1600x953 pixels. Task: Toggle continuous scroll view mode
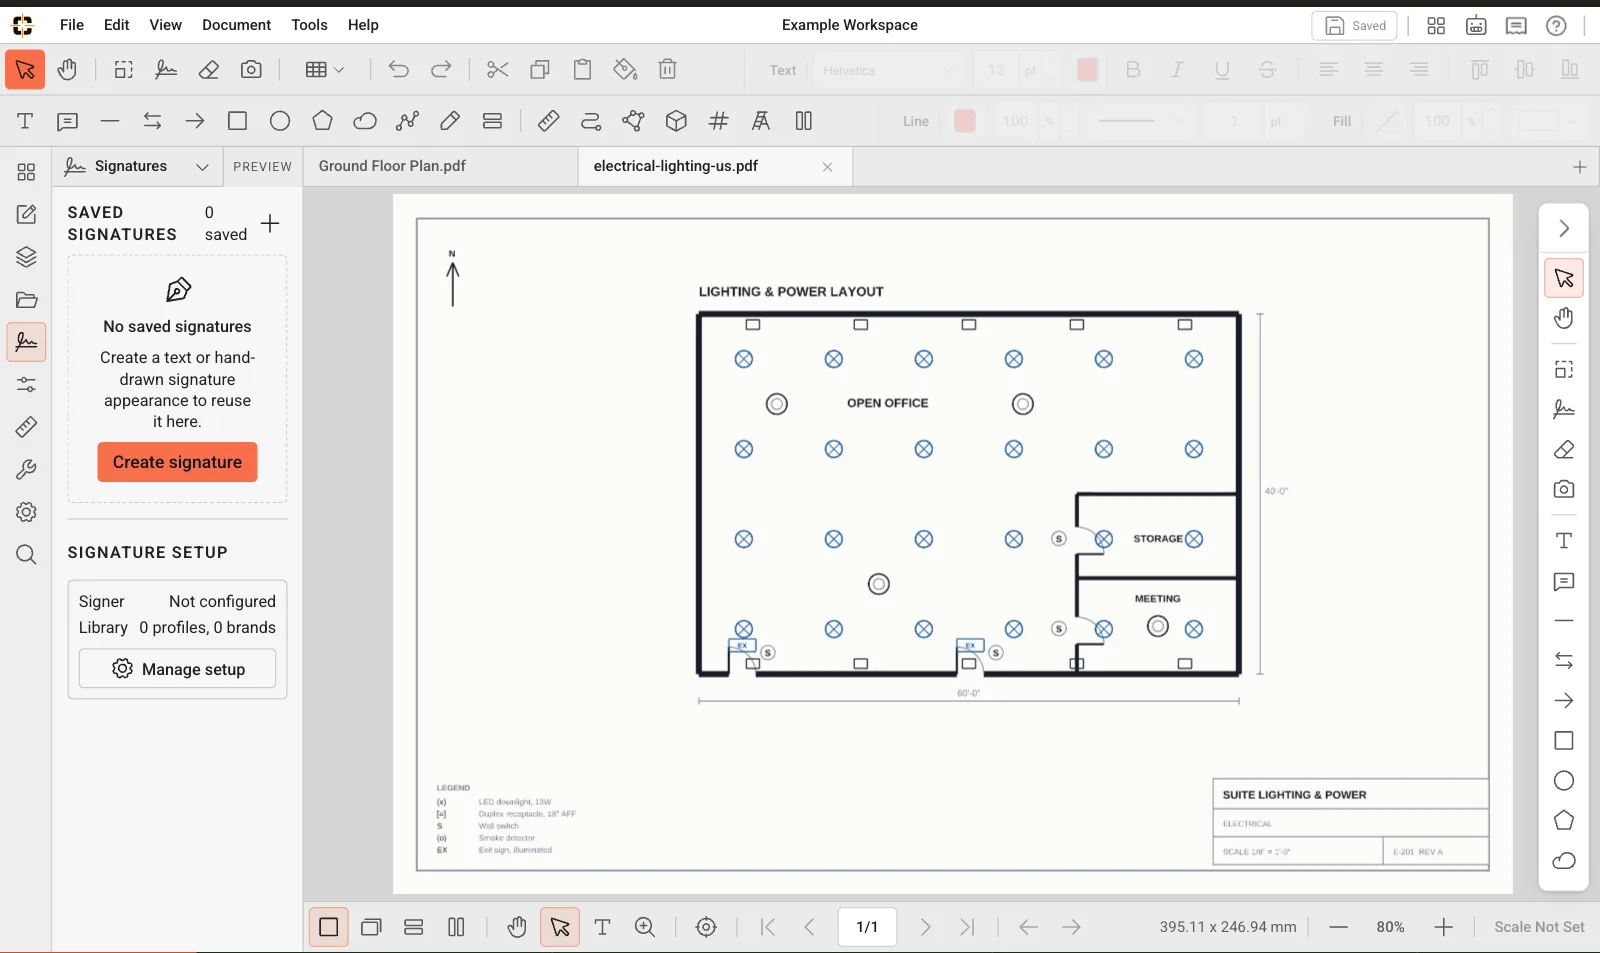click(x=413, y=927)
